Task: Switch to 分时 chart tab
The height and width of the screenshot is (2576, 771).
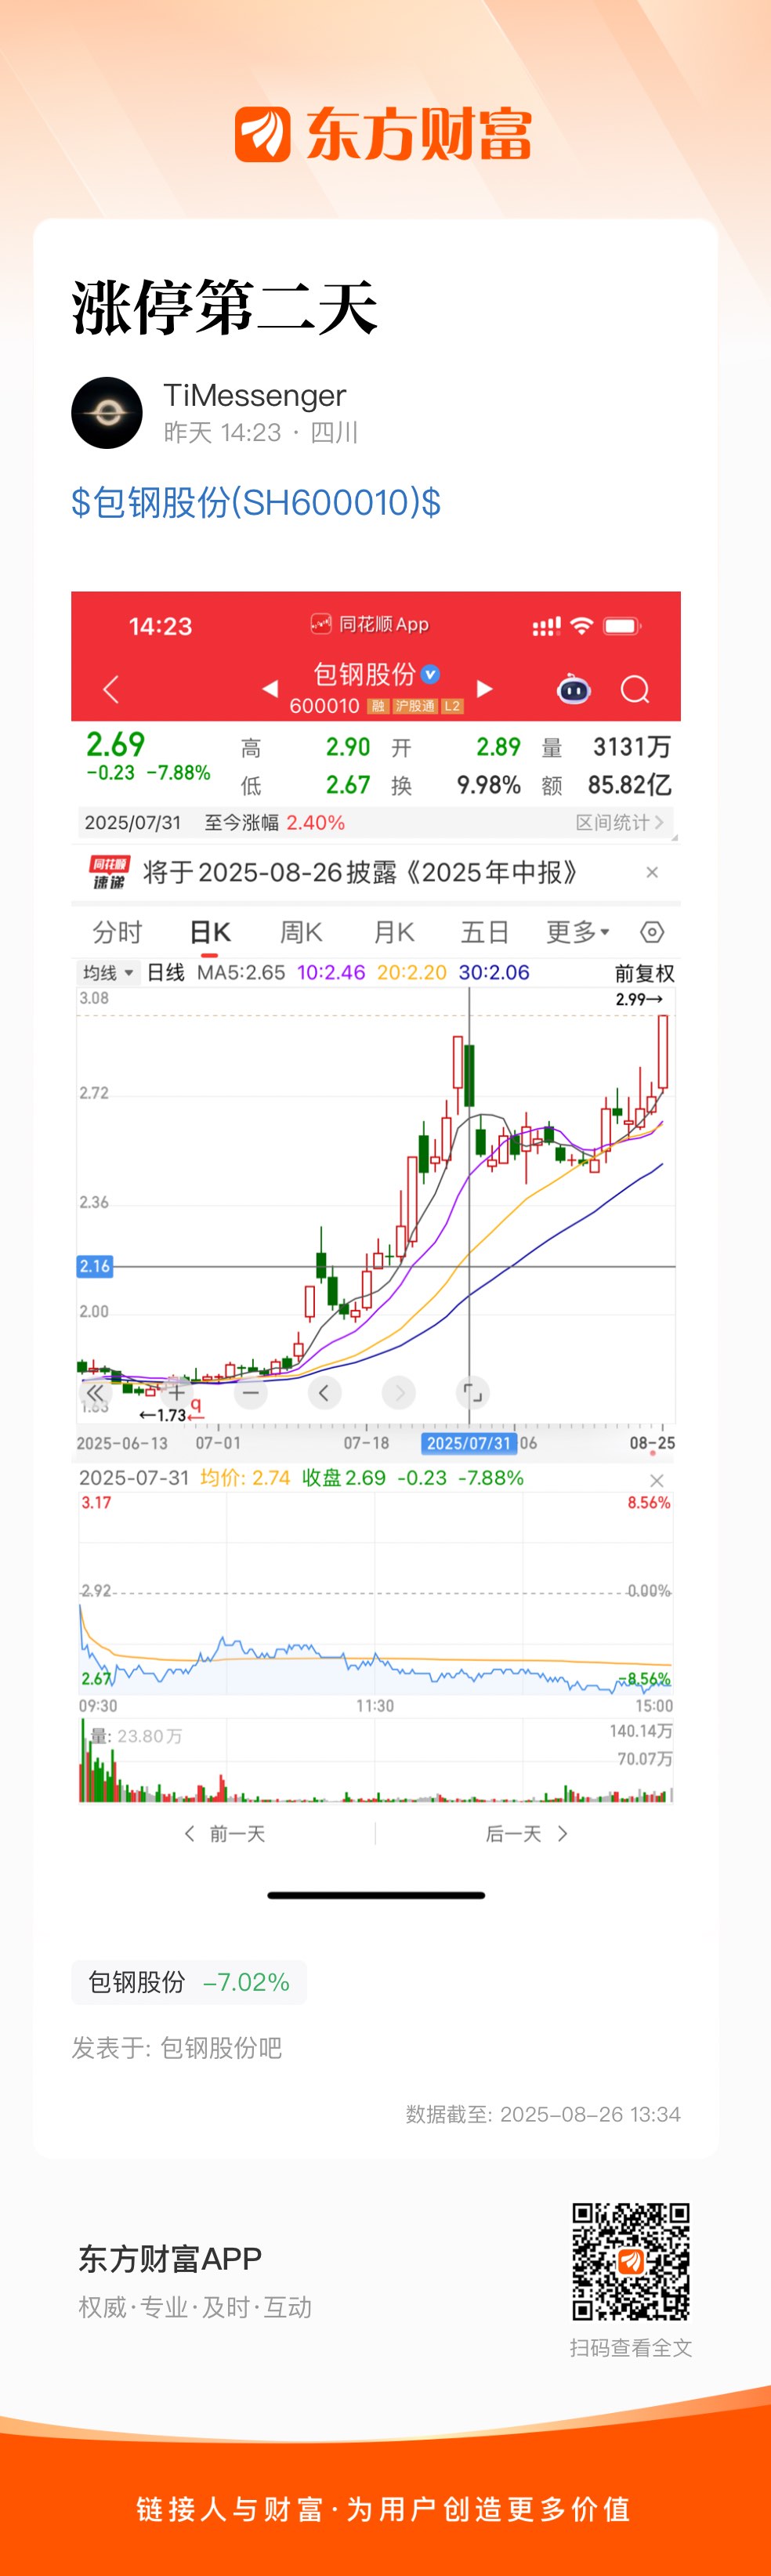Action: pyautogui.click(x=117, y=932)
